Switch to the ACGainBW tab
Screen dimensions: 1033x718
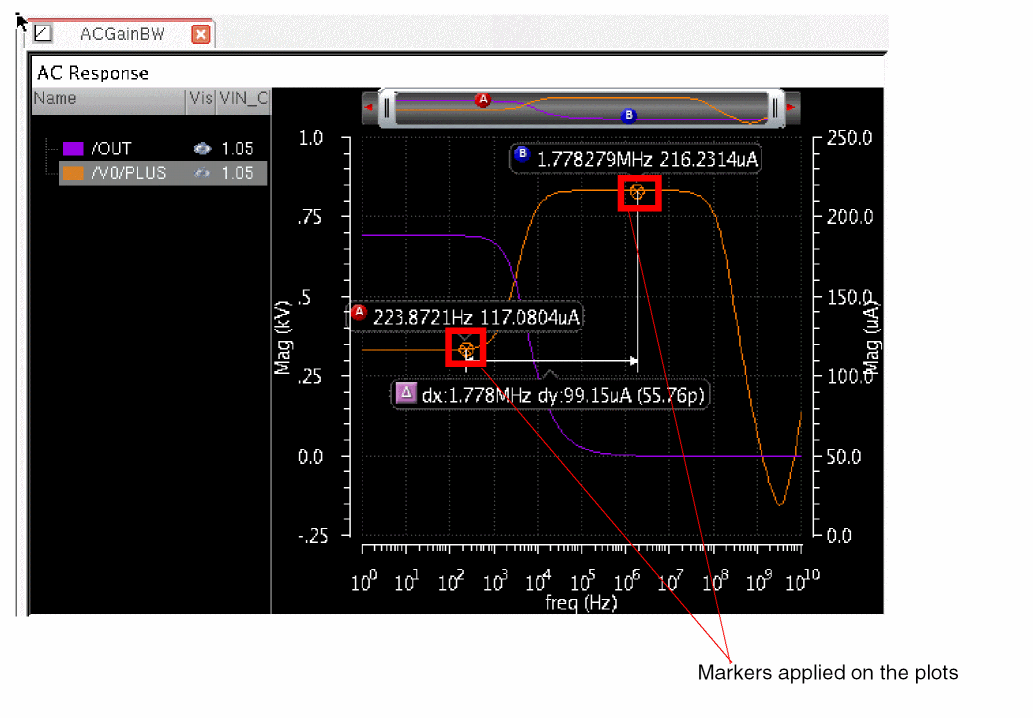122,34
